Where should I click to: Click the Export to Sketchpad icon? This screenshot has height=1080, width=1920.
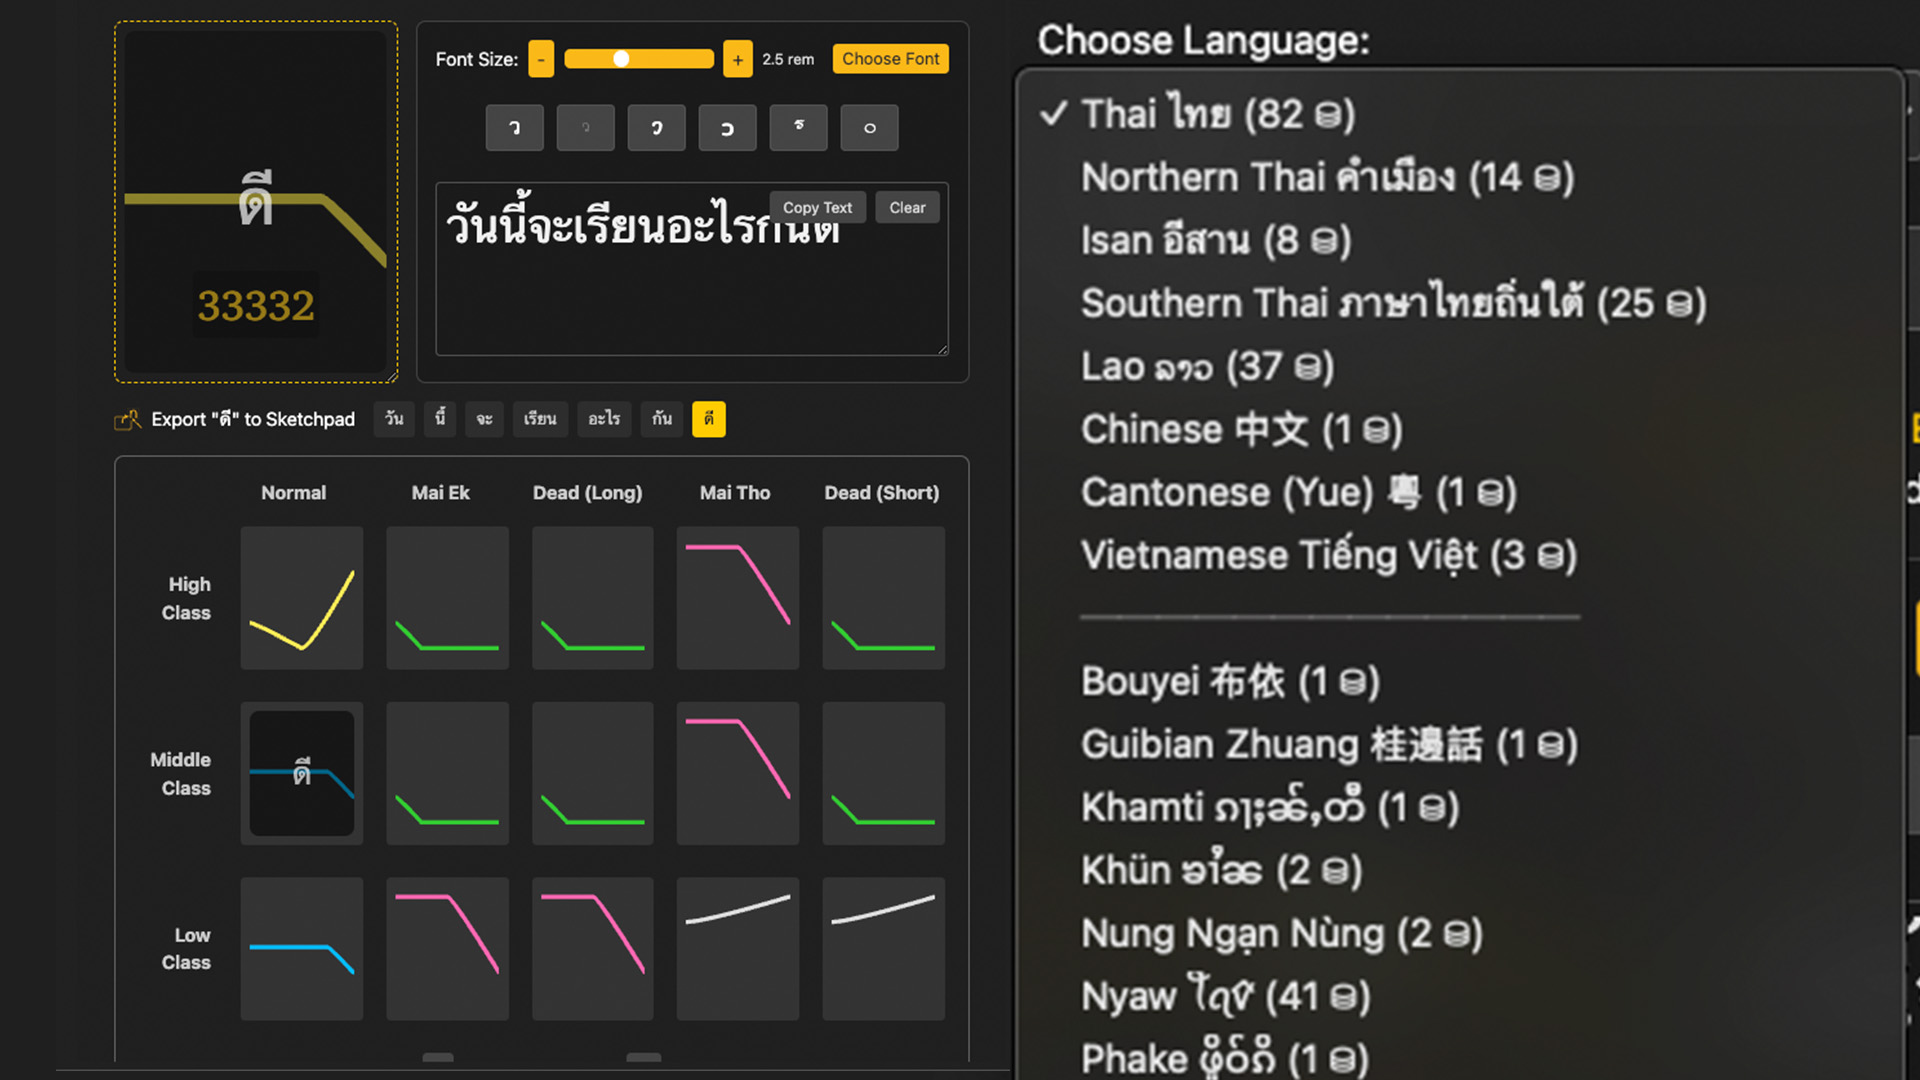point(128,420)
